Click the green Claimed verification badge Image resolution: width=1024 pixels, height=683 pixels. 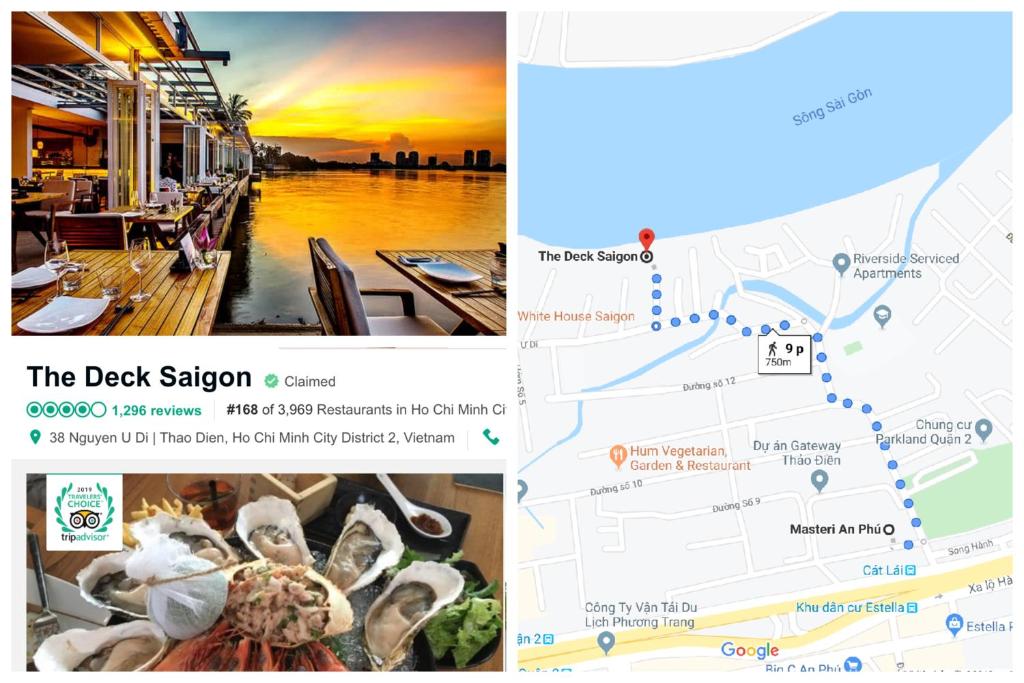coord(271,381)
